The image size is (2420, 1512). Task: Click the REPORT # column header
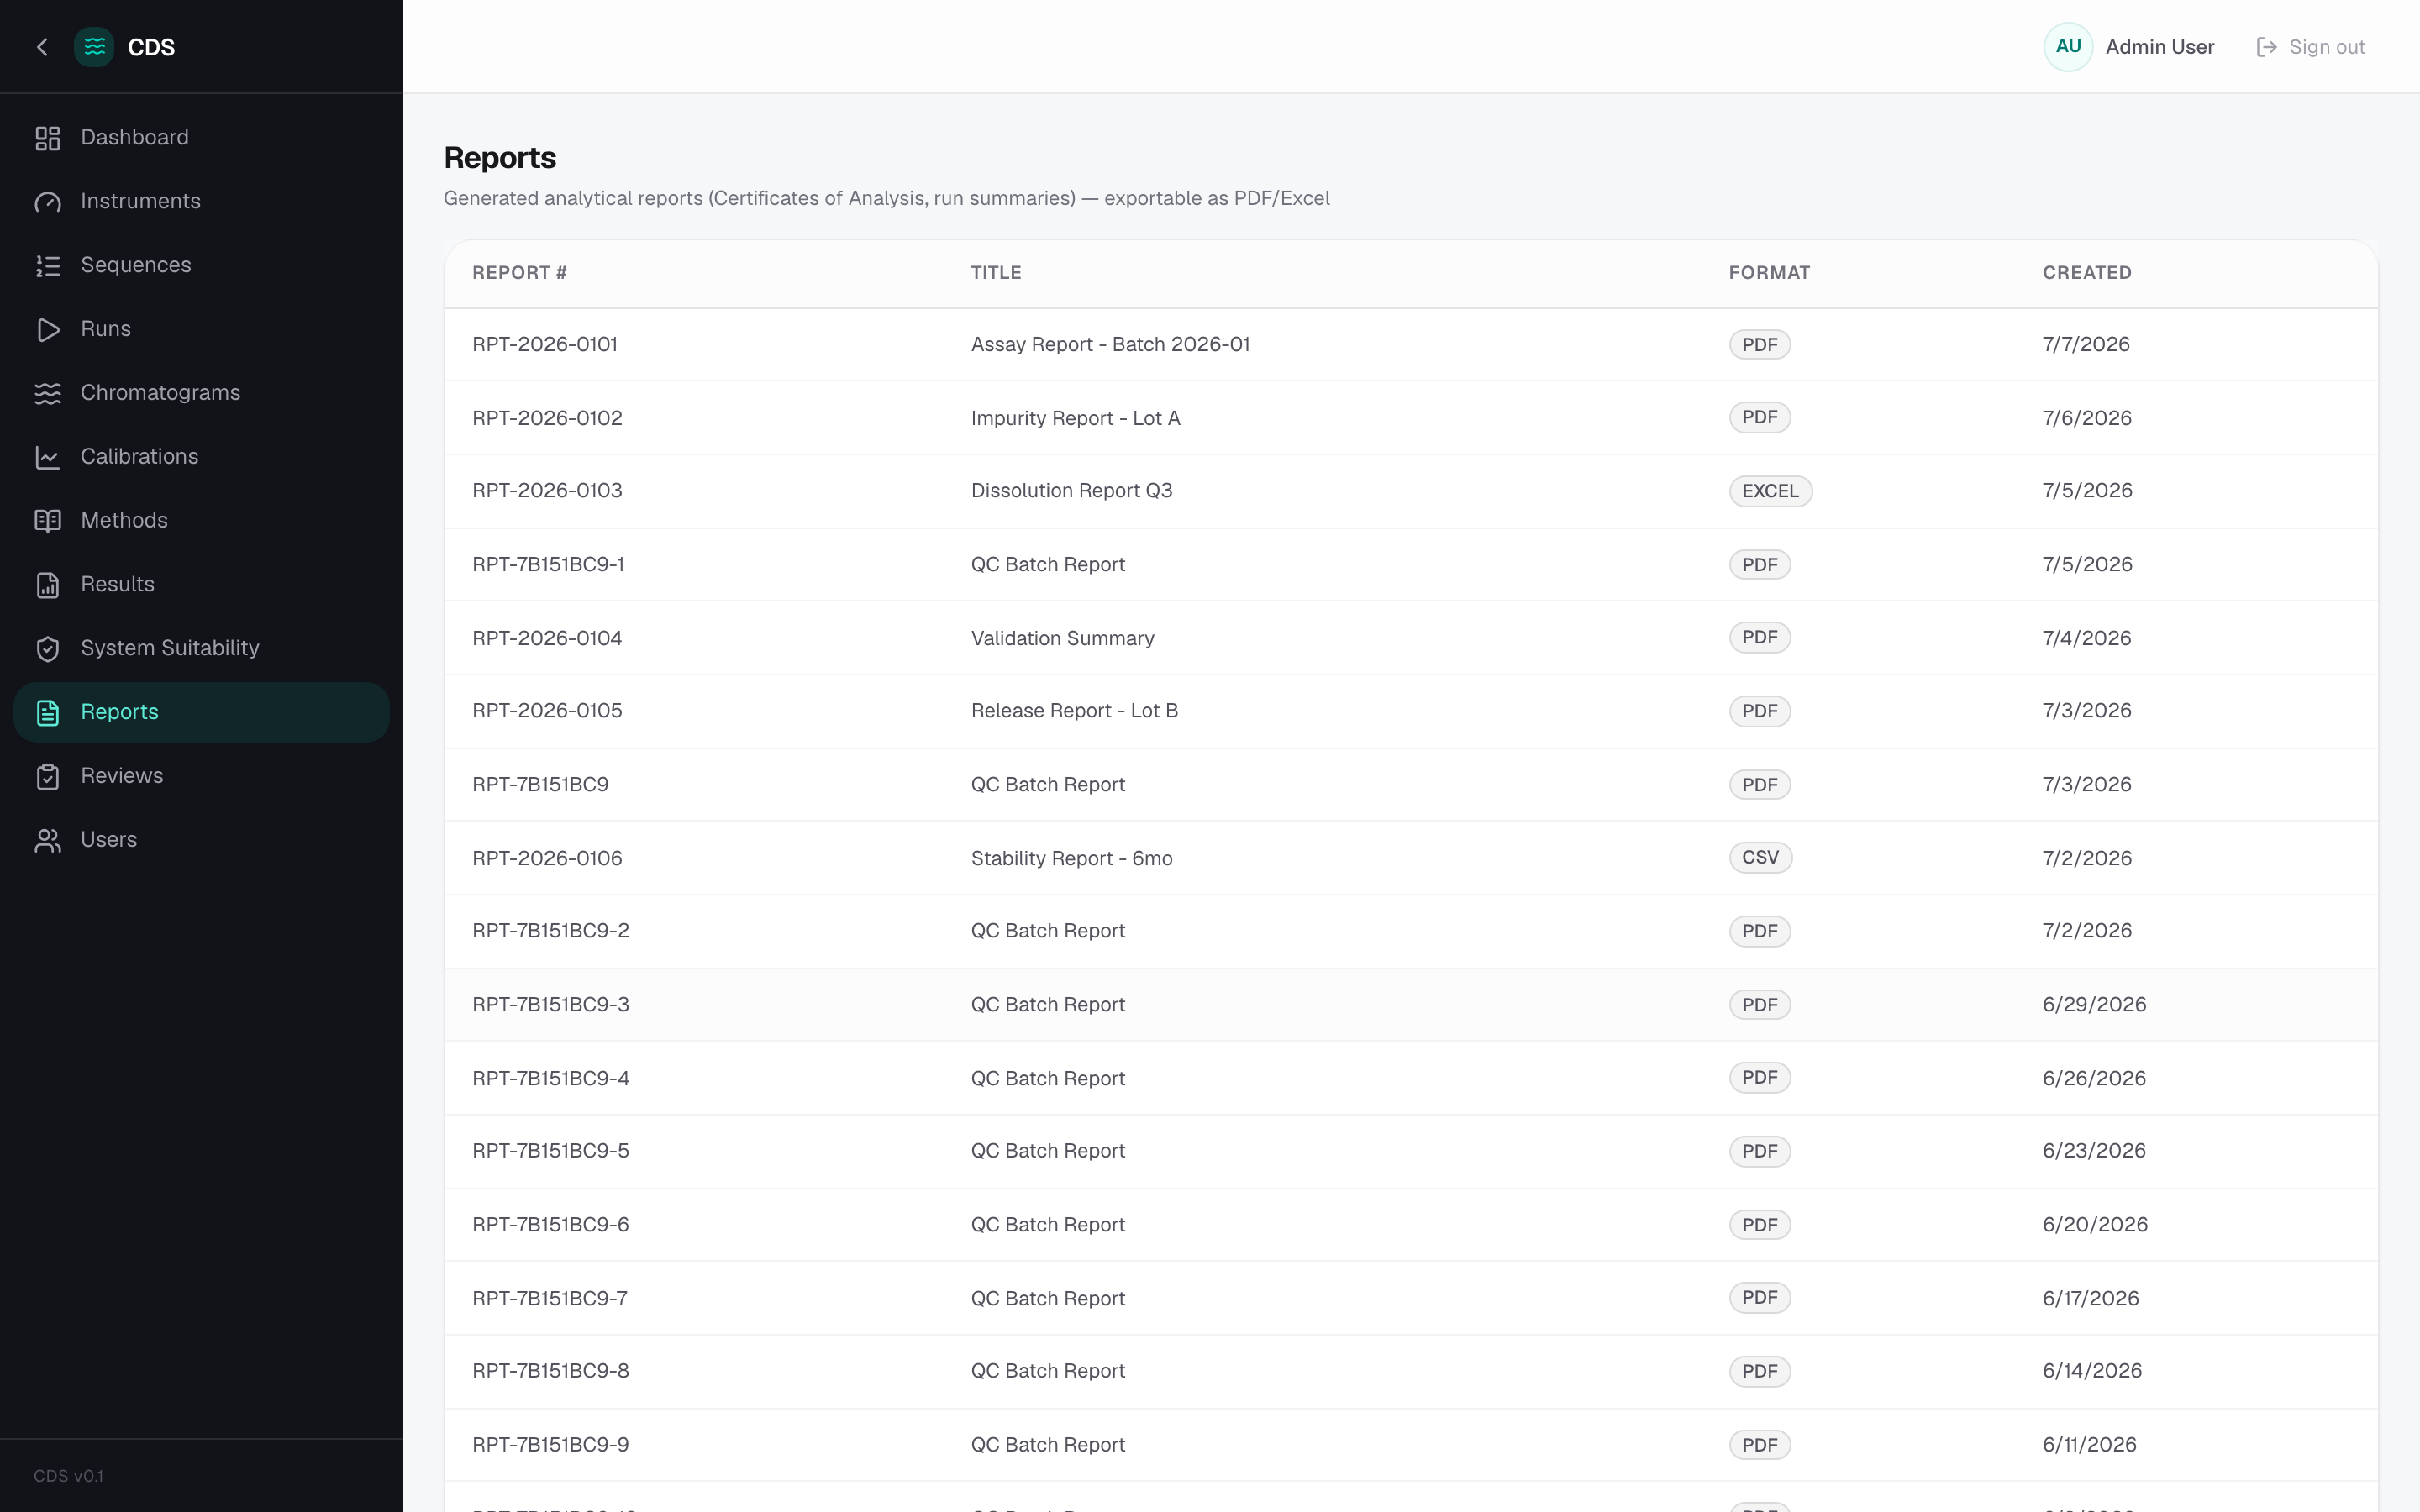click(519, 273)
